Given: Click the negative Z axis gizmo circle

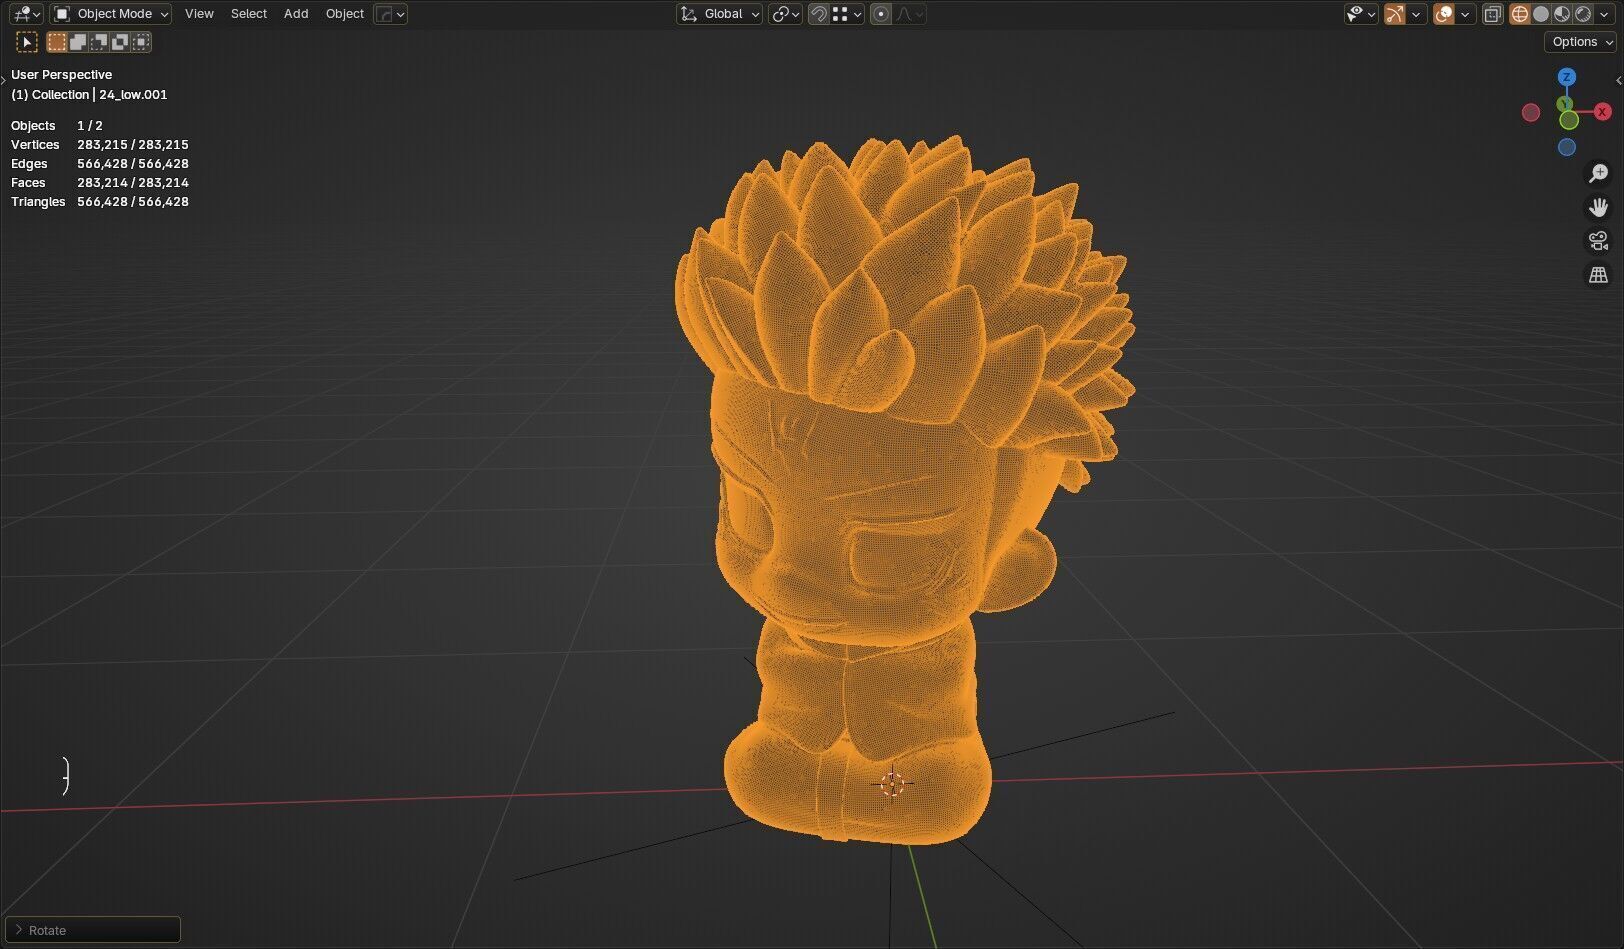Looking at the screenshot, I should 1567,147.
